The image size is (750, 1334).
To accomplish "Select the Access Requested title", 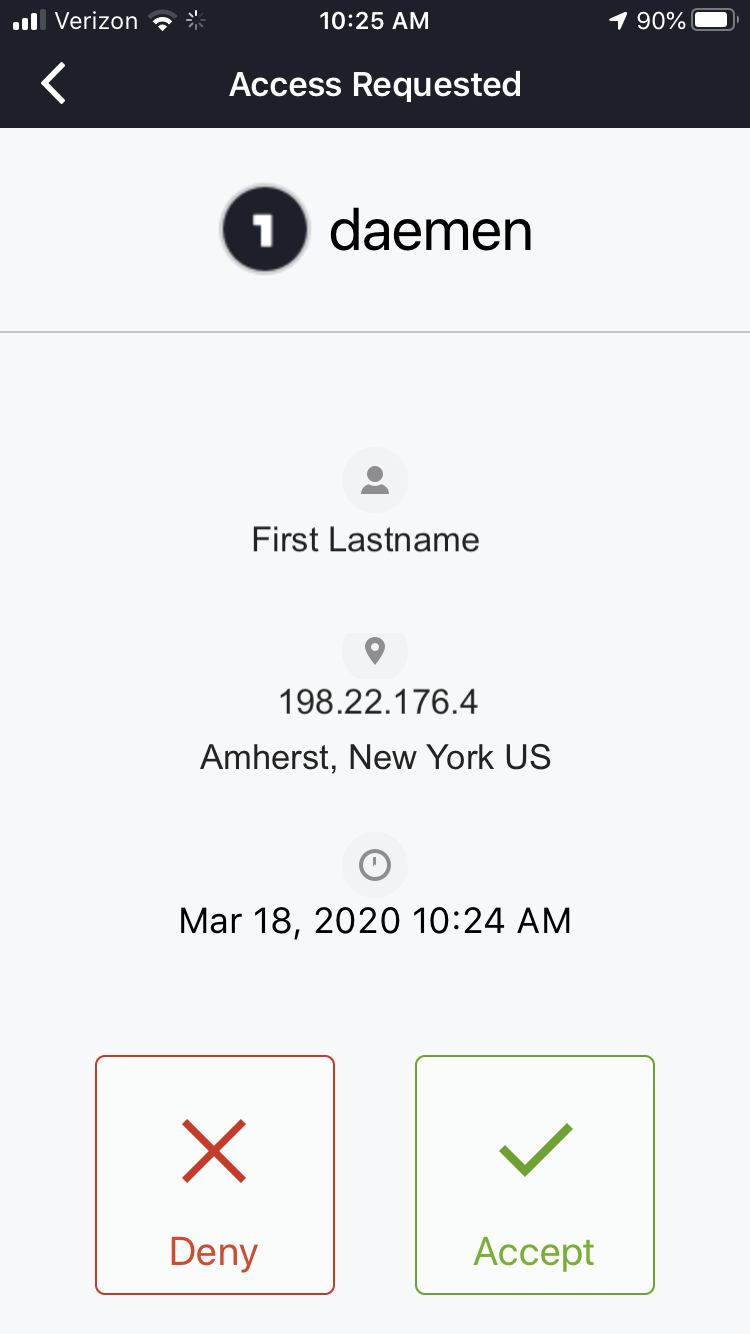I will point(375,84).
